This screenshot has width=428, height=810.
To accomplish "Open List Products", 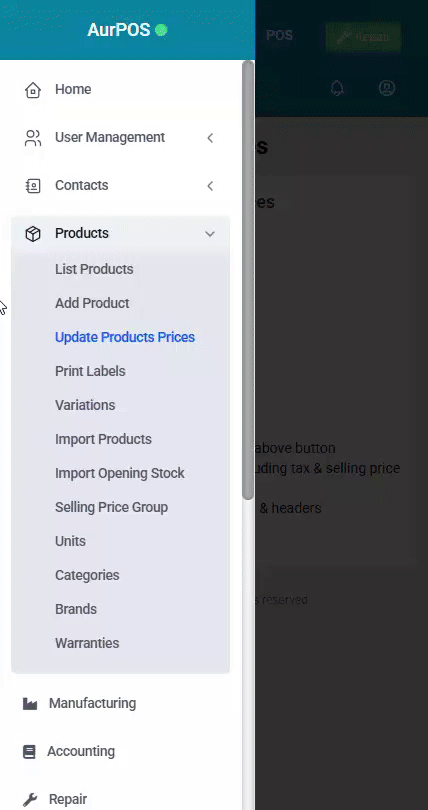I will tap(94, 269).
